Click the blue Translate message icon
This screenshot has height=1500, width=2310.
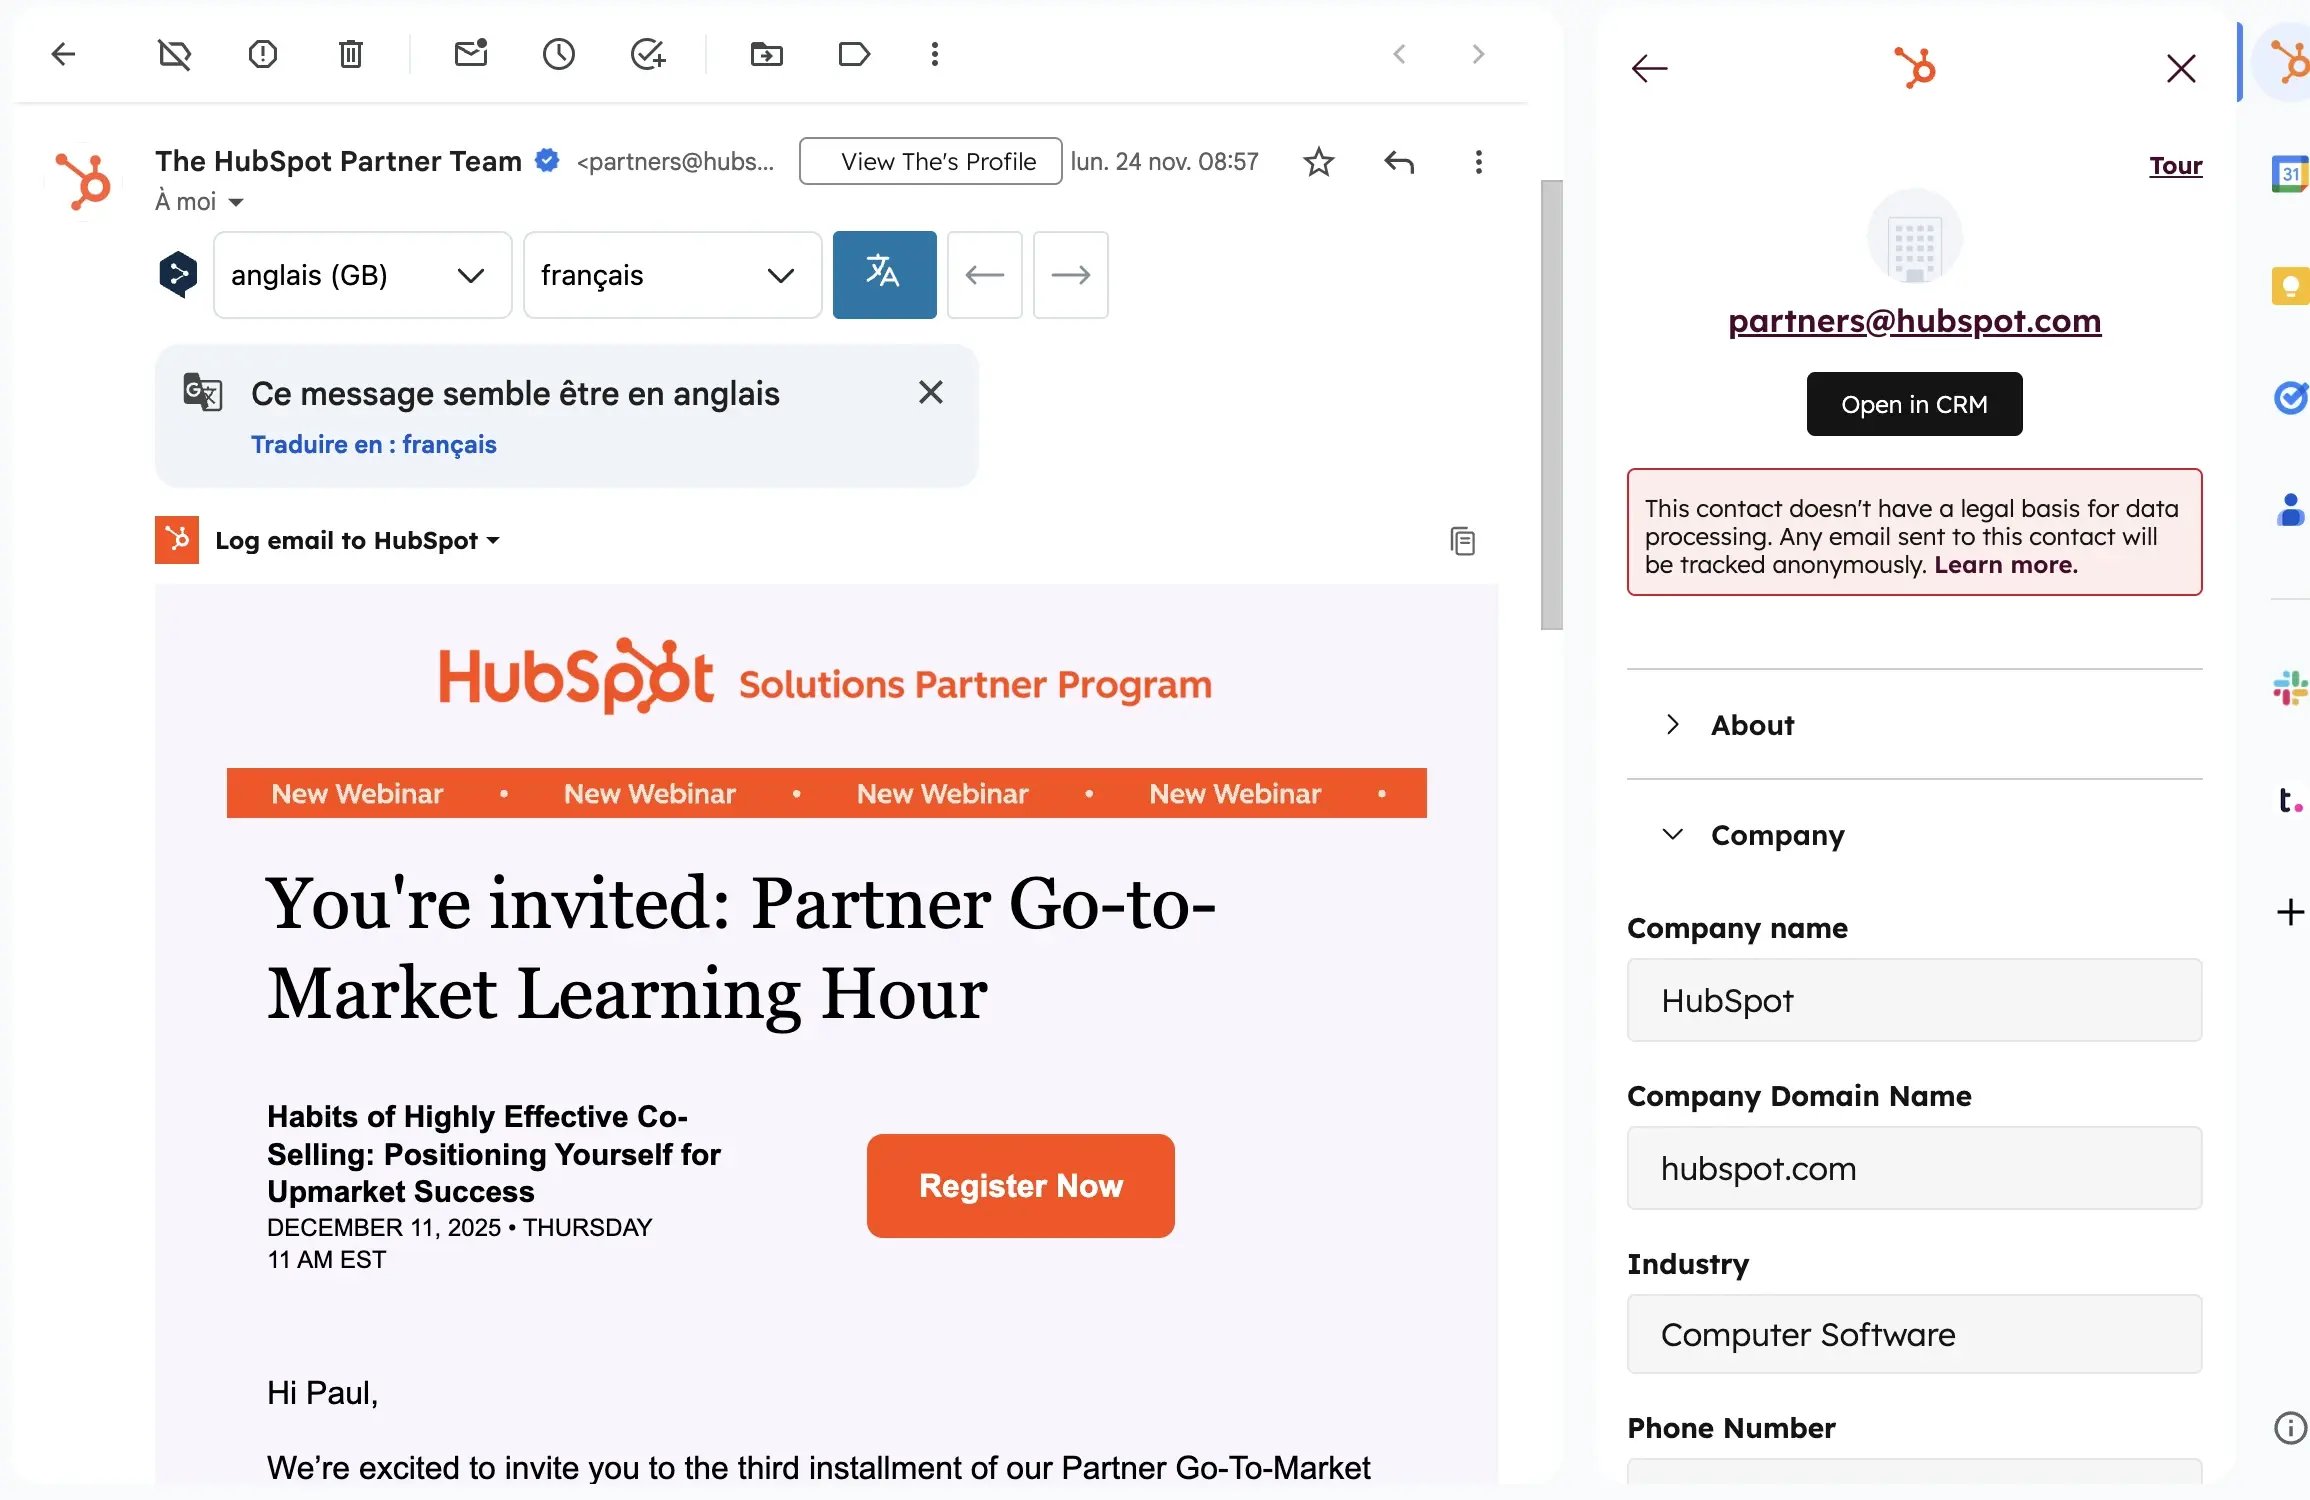883,274
